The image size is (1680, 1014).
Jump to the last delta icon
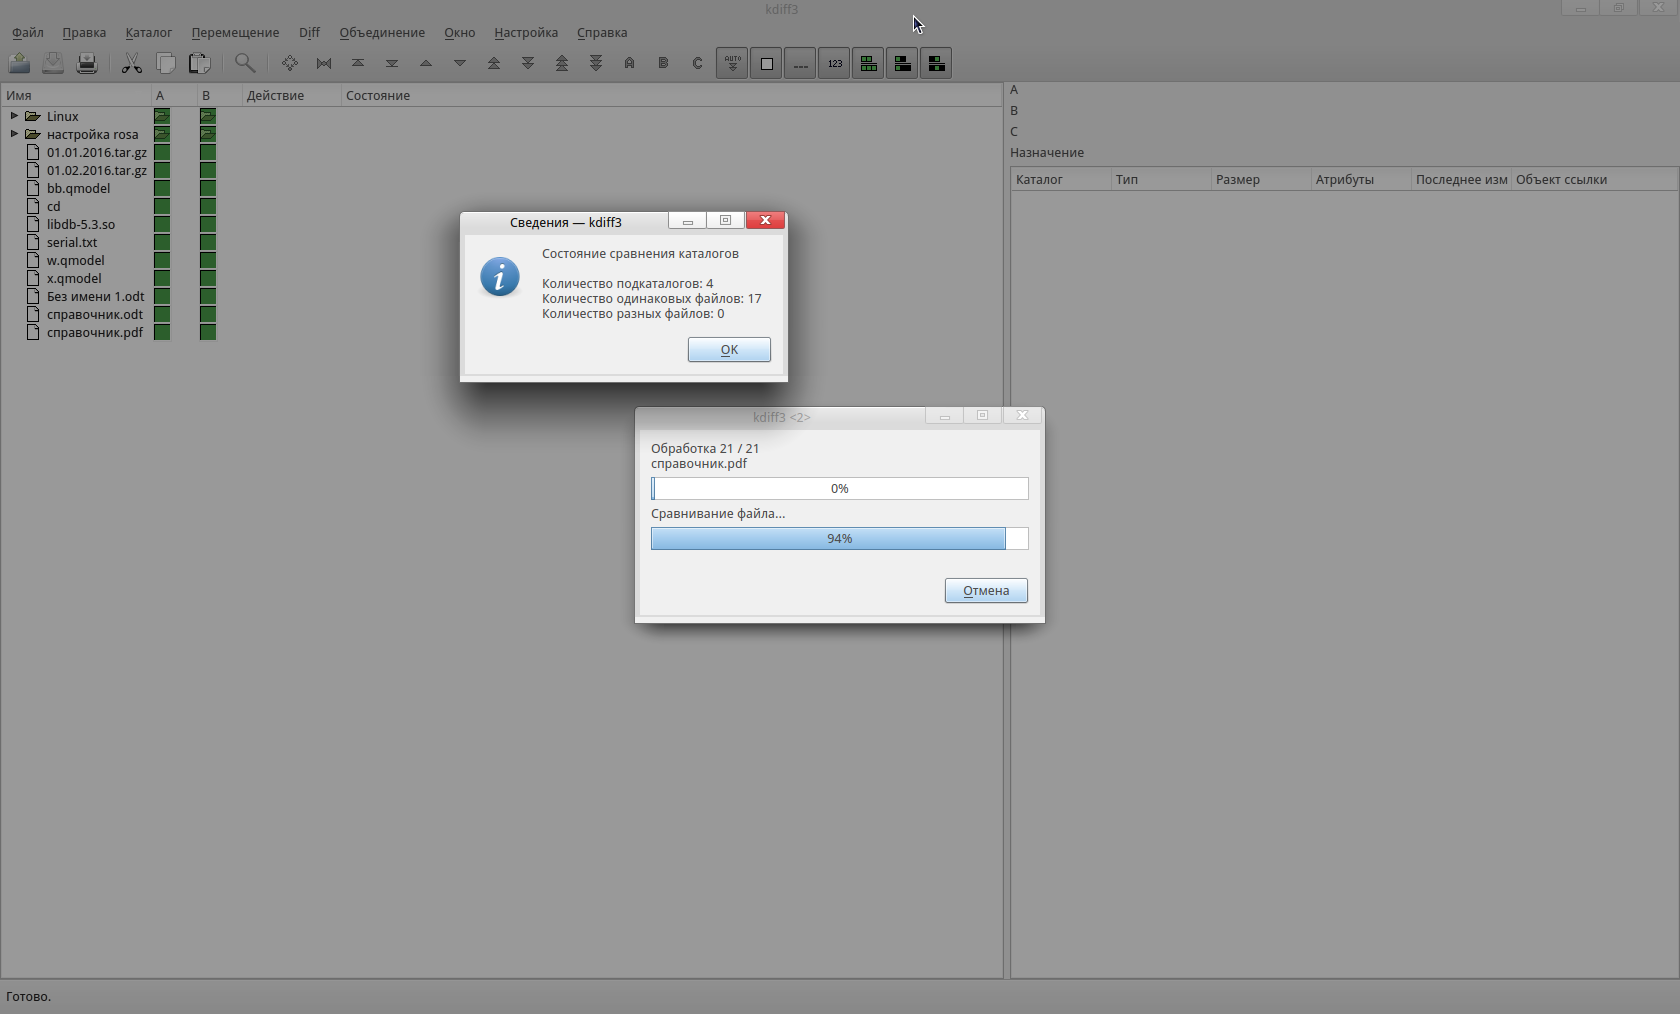[x=392, y=63]
